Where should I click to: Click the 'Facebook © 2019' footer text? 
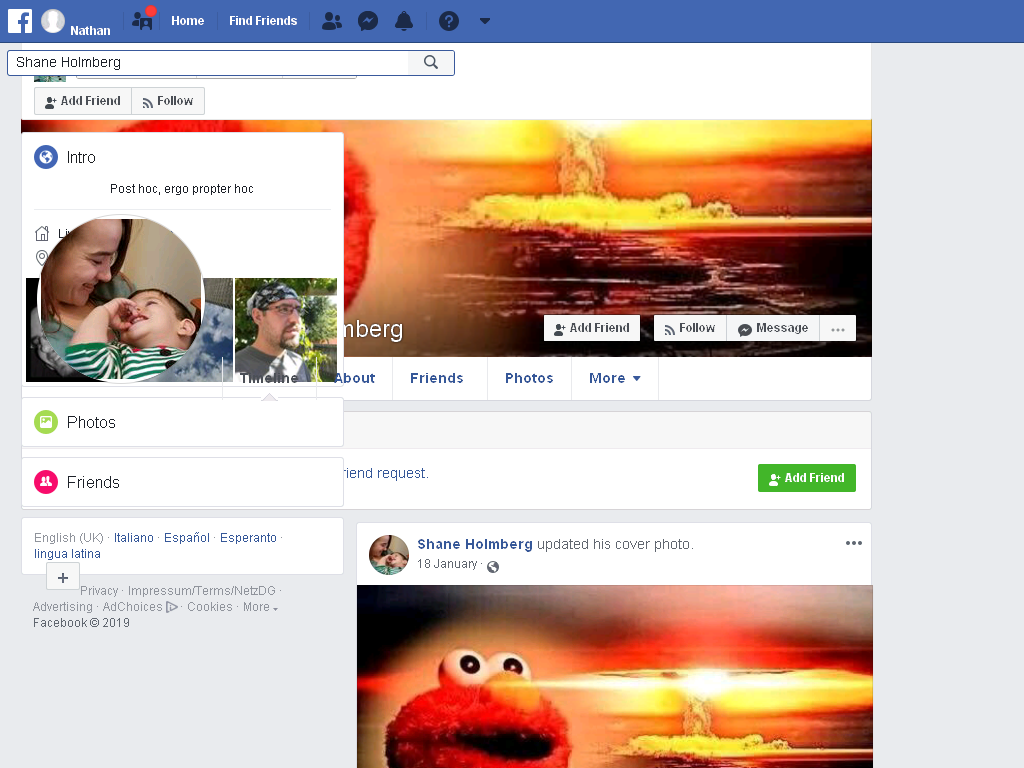(81, 623)
